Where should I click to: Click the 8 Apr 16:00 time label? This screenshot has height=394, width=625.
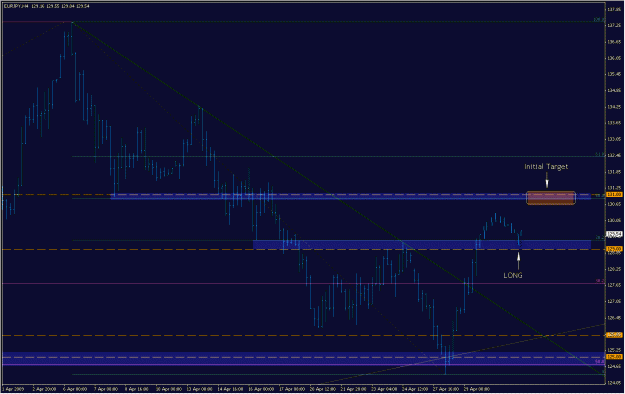[137, 389]
